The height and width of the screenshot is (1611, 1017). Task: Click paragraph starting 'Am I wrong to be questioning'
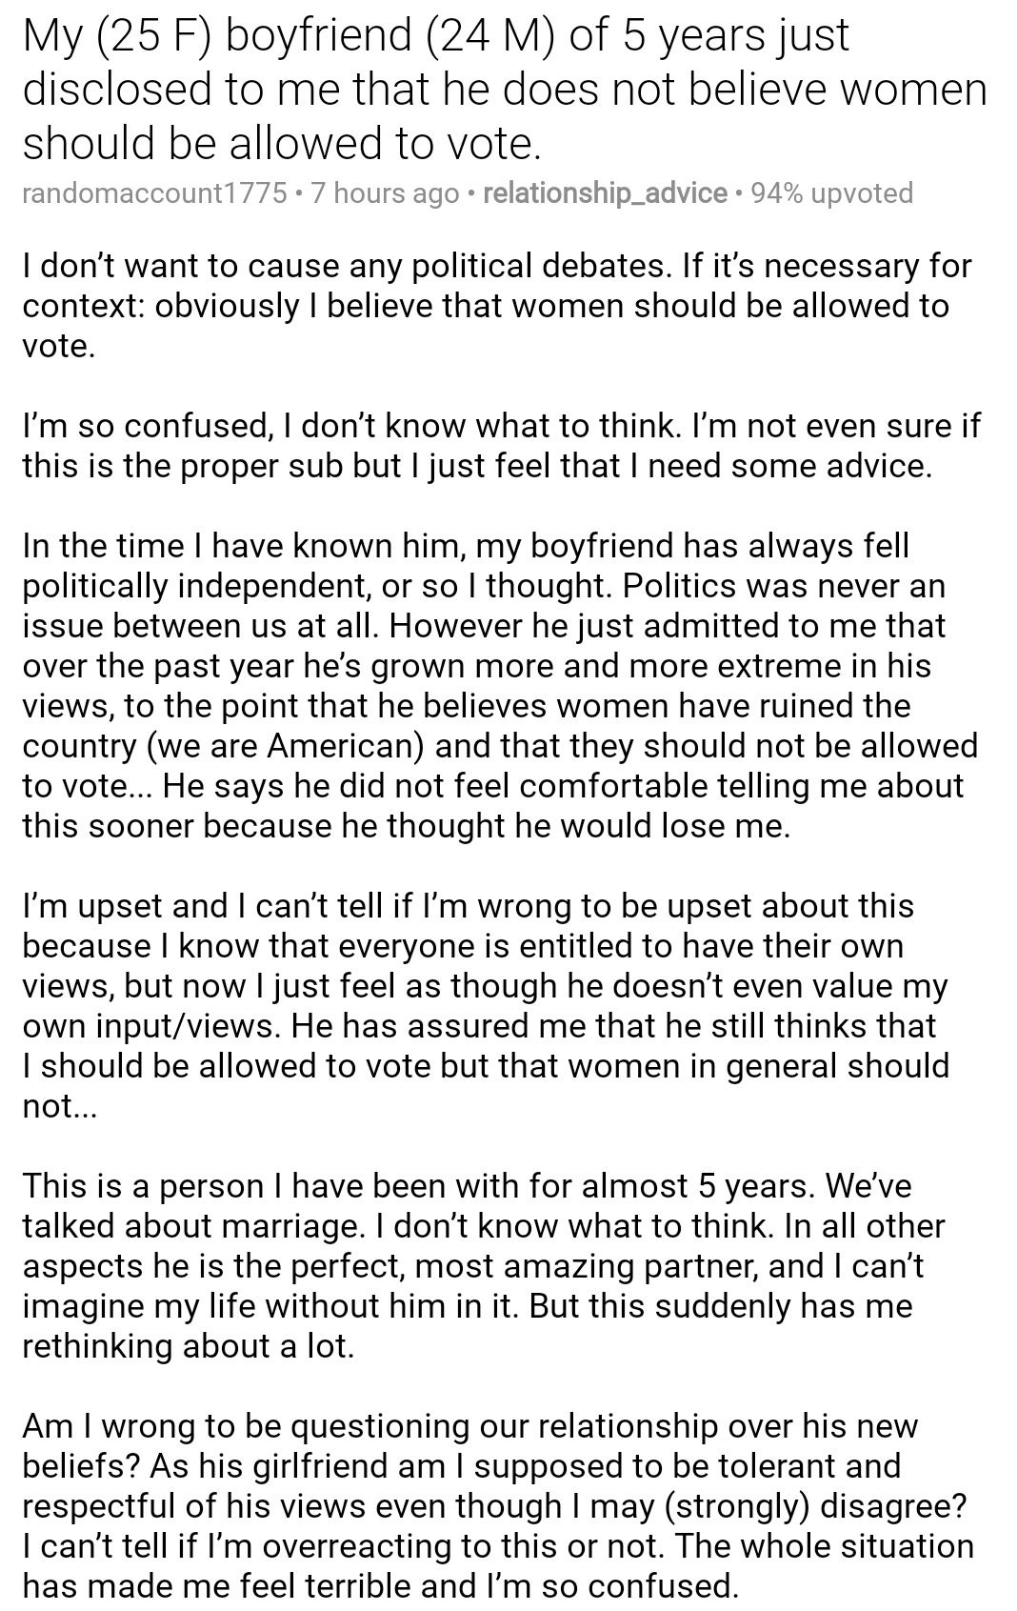click(497, 1506)
